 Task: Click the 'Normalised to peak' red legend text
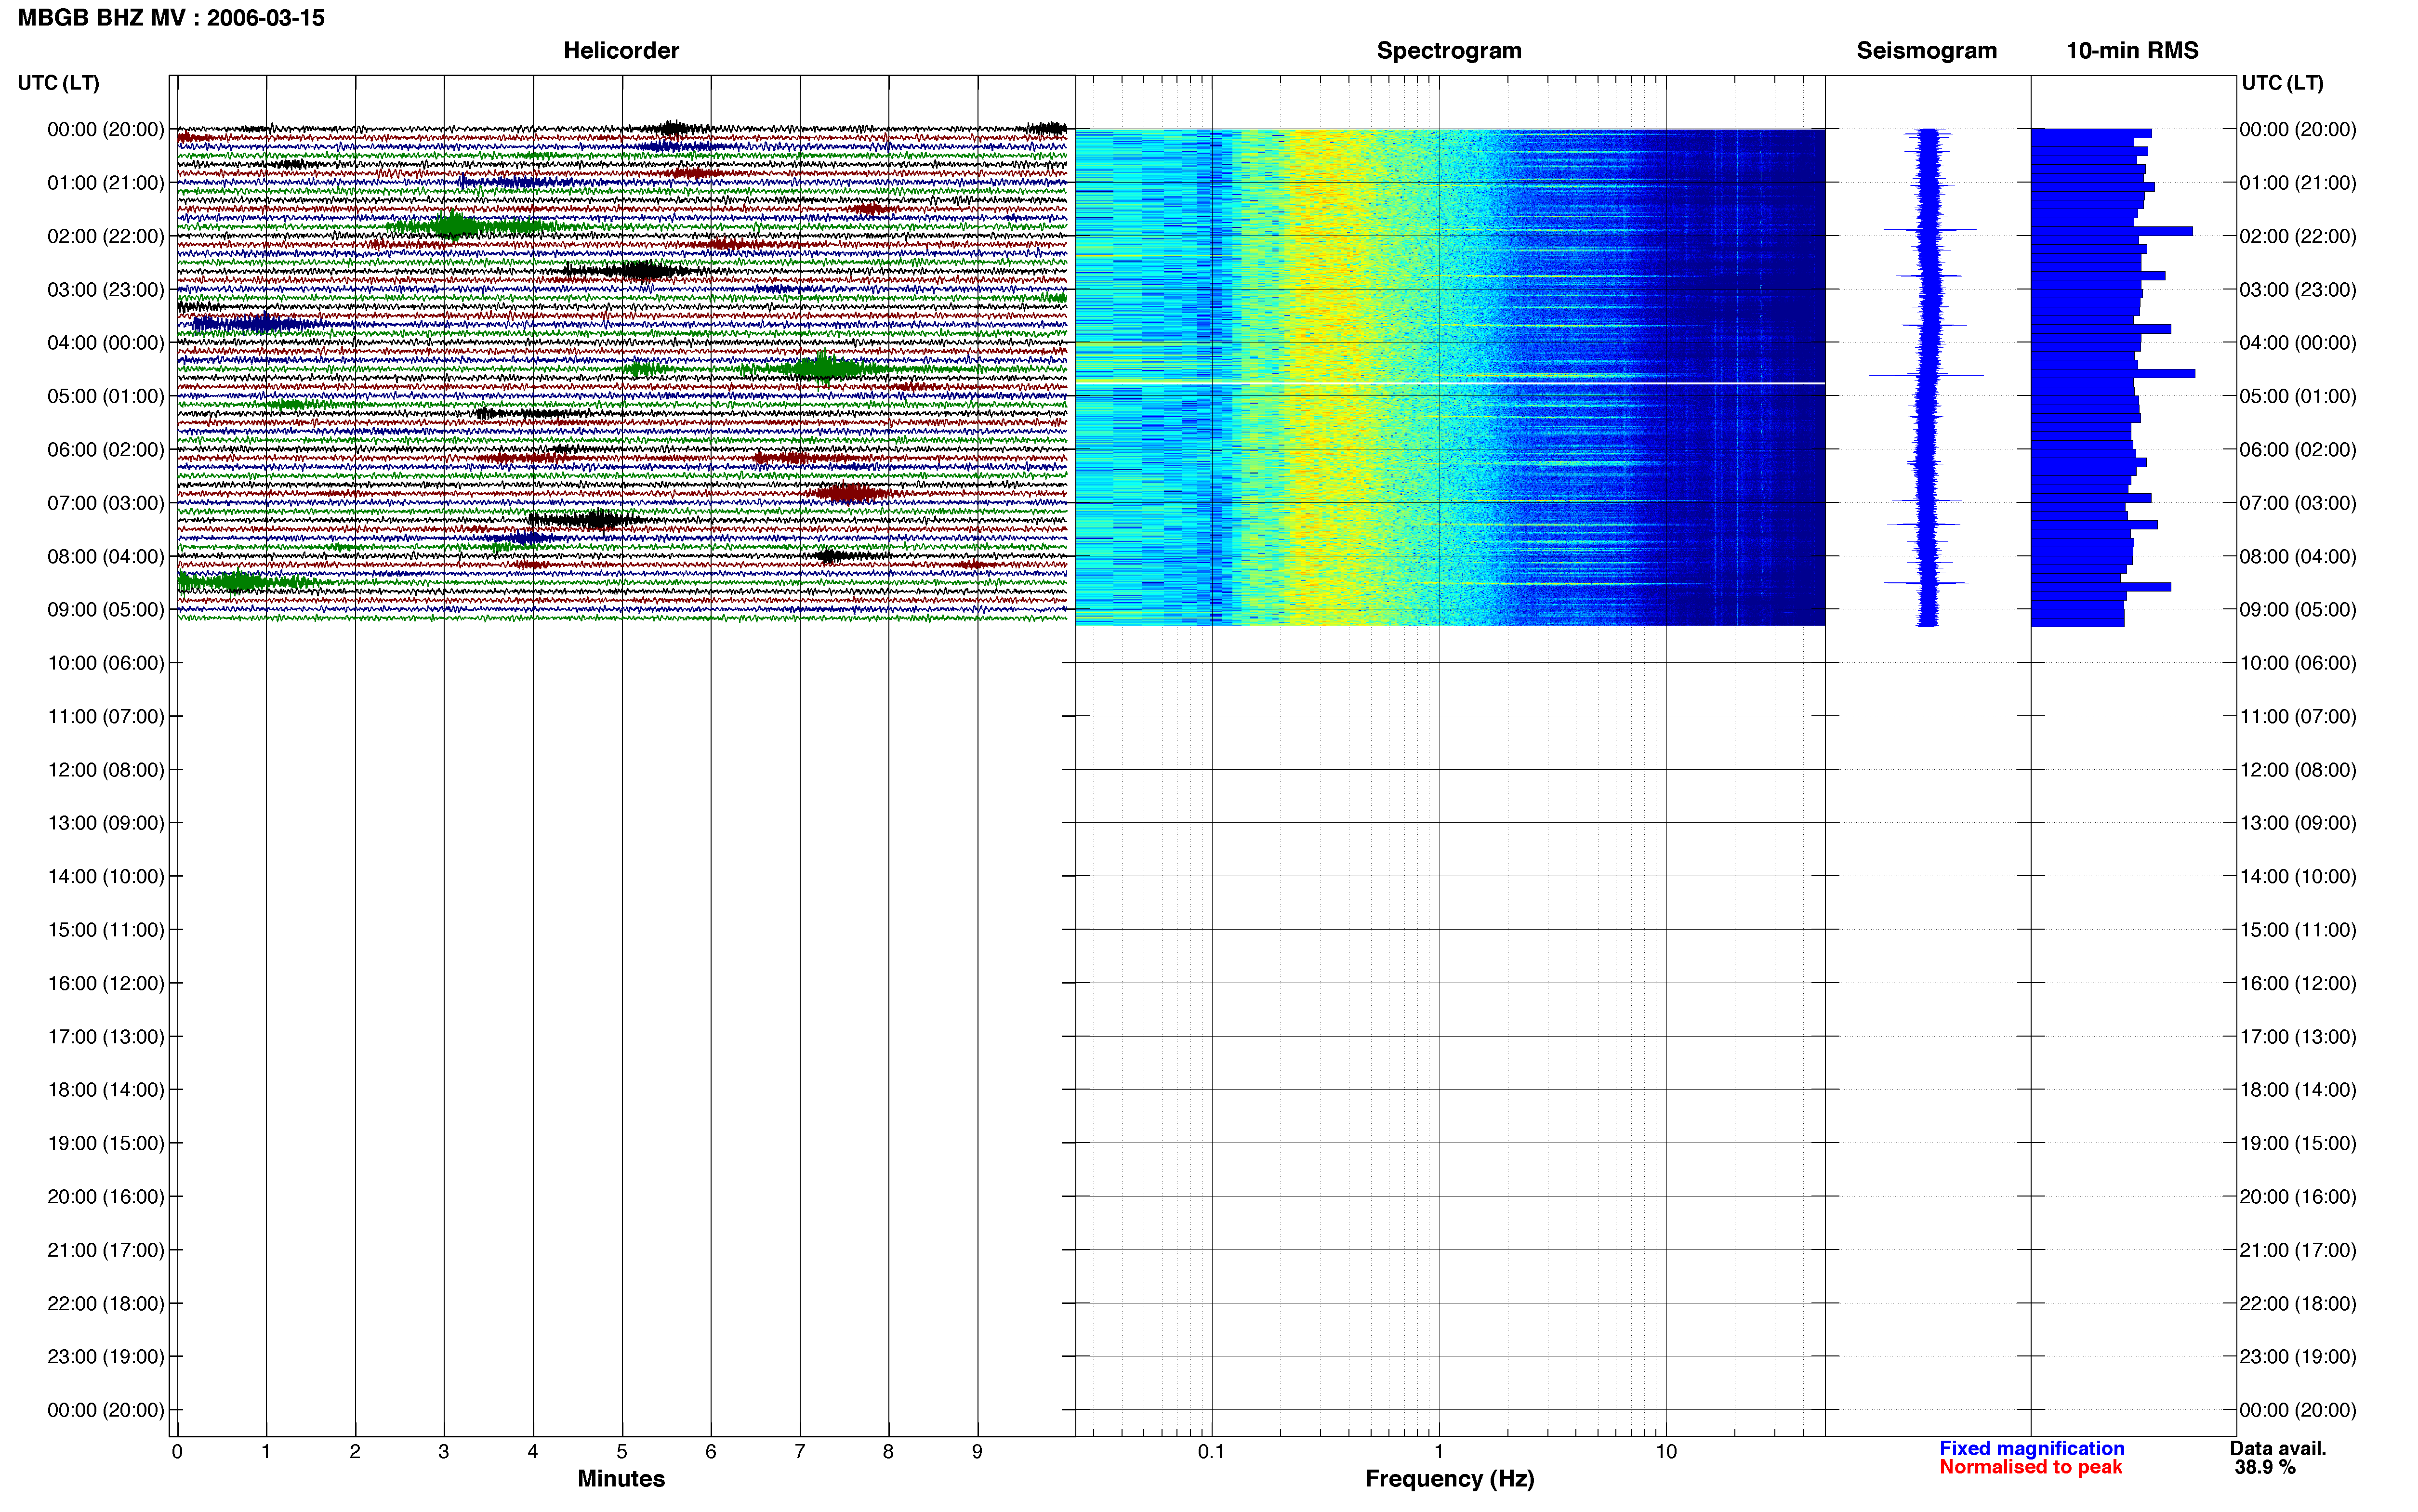click(2030, 1467)
